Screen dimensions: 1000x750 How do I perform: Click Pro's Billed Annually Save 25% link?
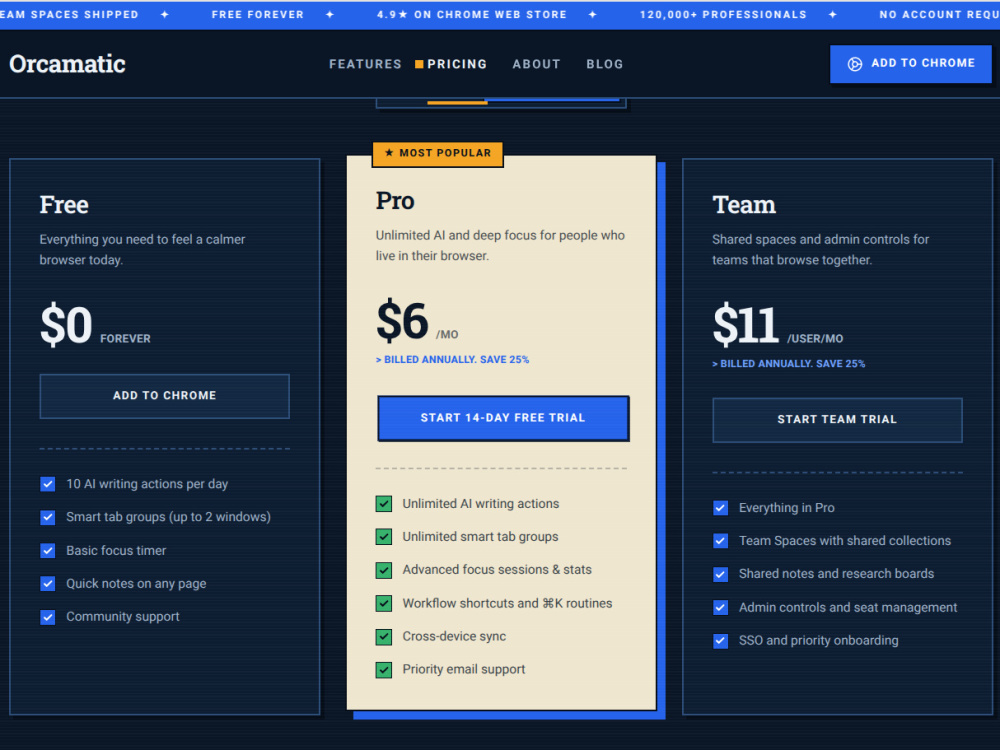452,360
